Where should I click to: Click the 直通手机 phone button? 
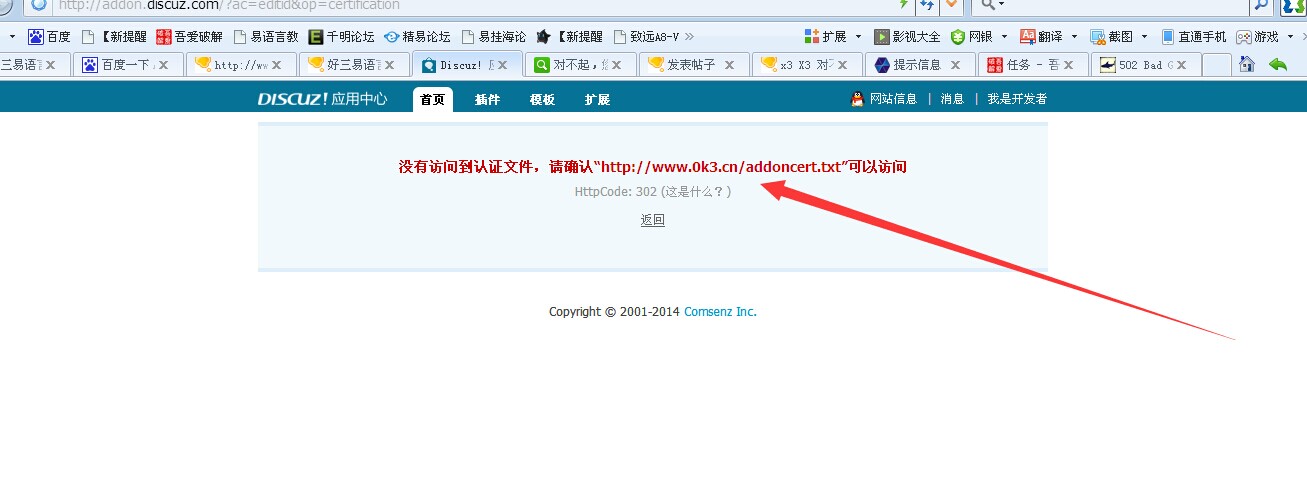pyautogui.click(x=1193, y=37)
